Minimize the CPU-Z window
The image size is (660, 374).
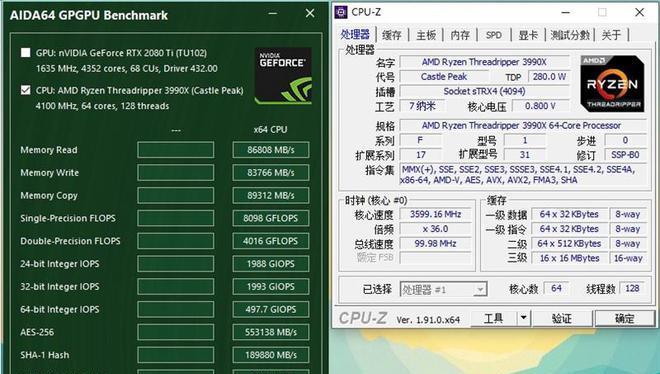[566, 12]
